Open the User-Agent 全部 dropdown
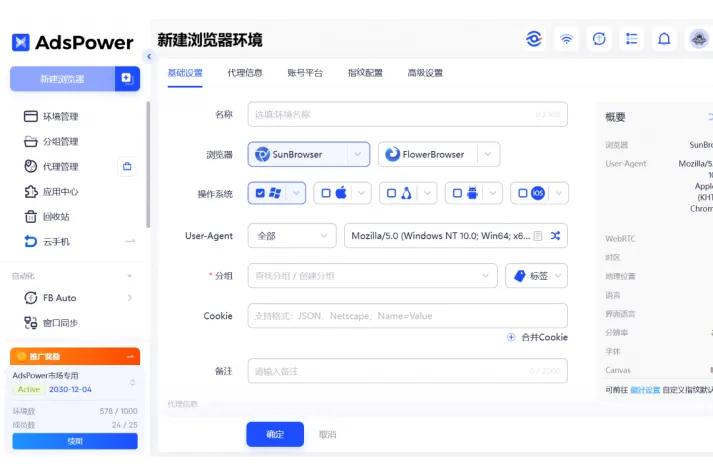Viewport: 713px width, 475px height. pyautogui.click(x=292, y=235)
